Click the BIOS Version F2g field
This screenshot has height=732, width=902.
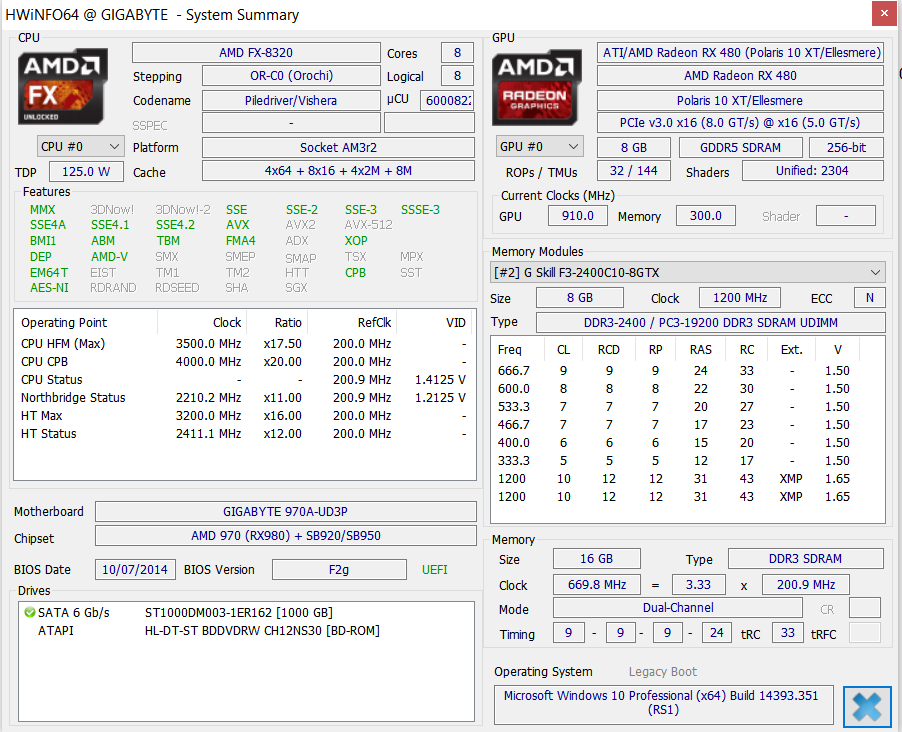tap(339, 570)
